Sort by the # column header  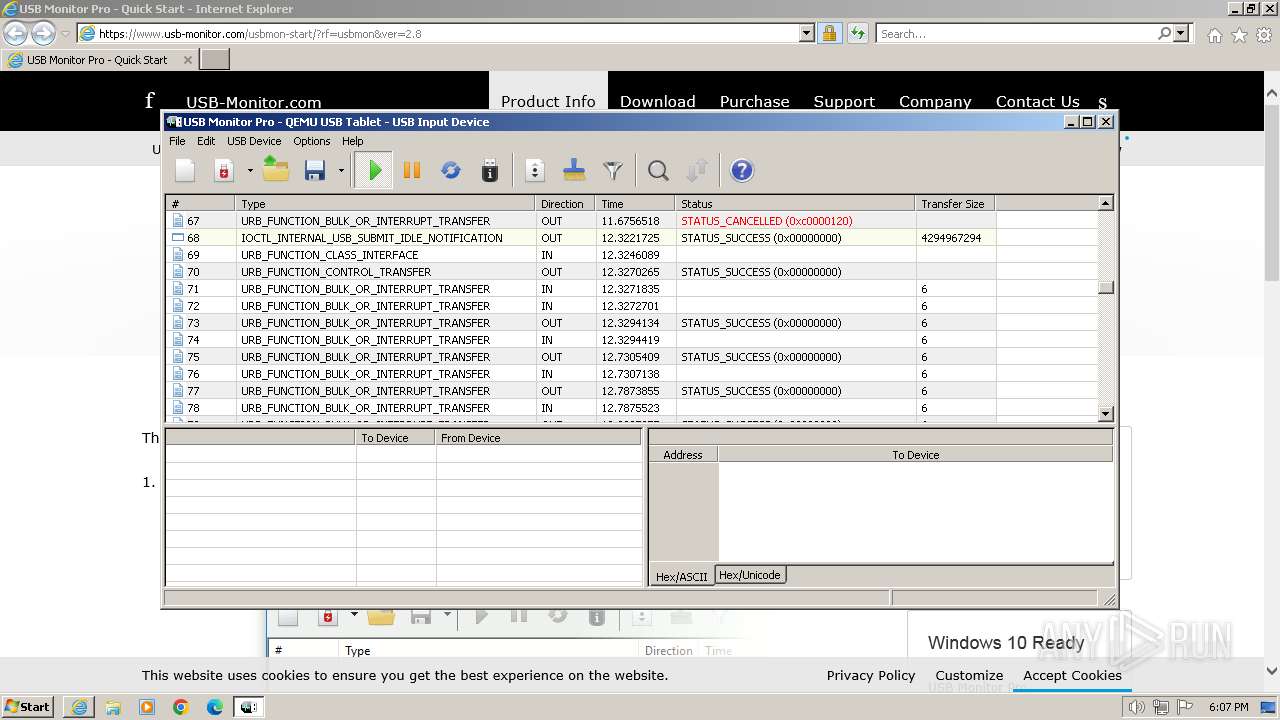pos(201,204)
